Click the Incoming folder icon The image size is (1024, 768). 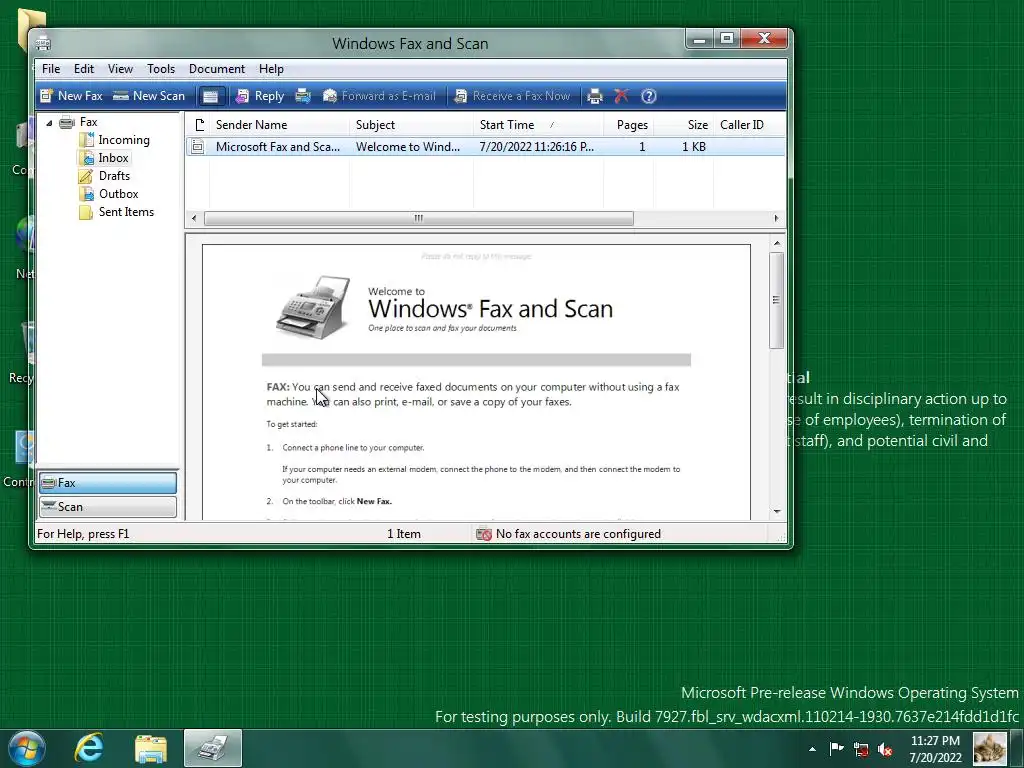(x=86, y=140)
